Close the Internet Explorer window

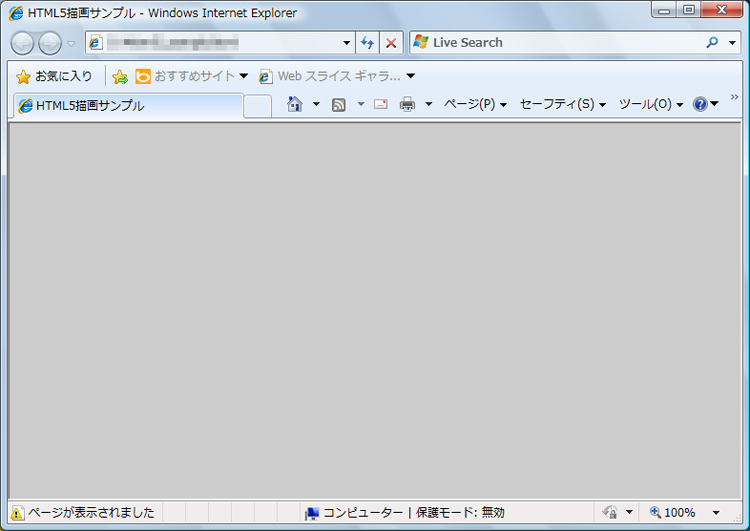tap(722, 10)
